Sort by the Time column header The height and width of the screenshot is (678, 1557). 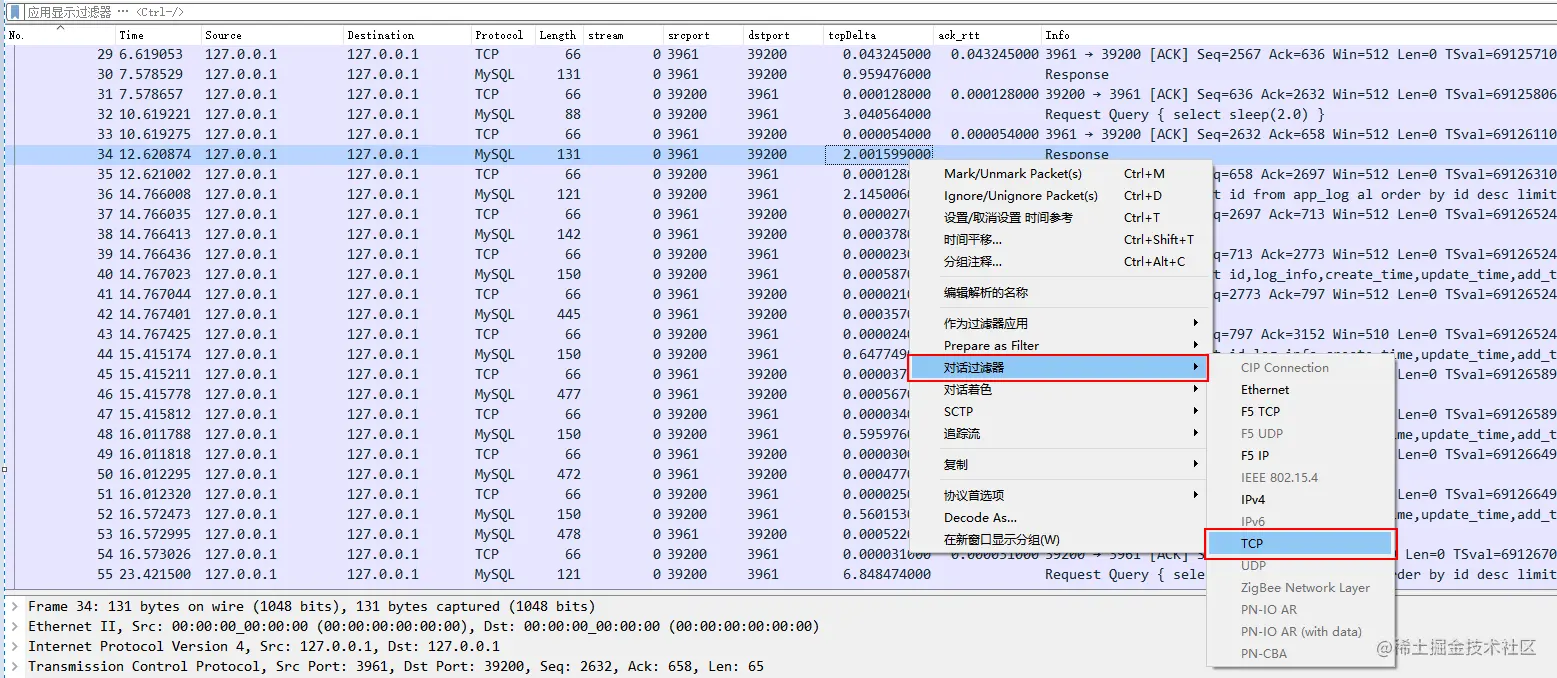(158, 35)
